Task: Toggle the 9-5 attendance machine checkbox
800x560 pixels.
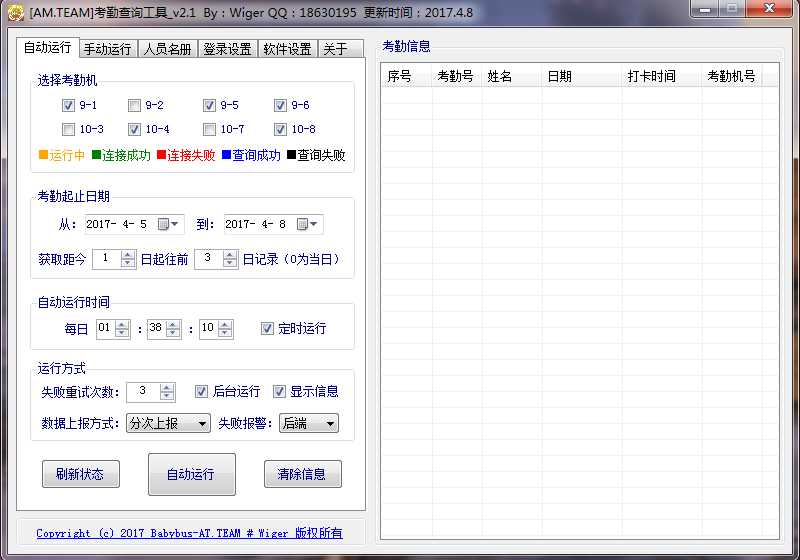Action: click(209, 106)
